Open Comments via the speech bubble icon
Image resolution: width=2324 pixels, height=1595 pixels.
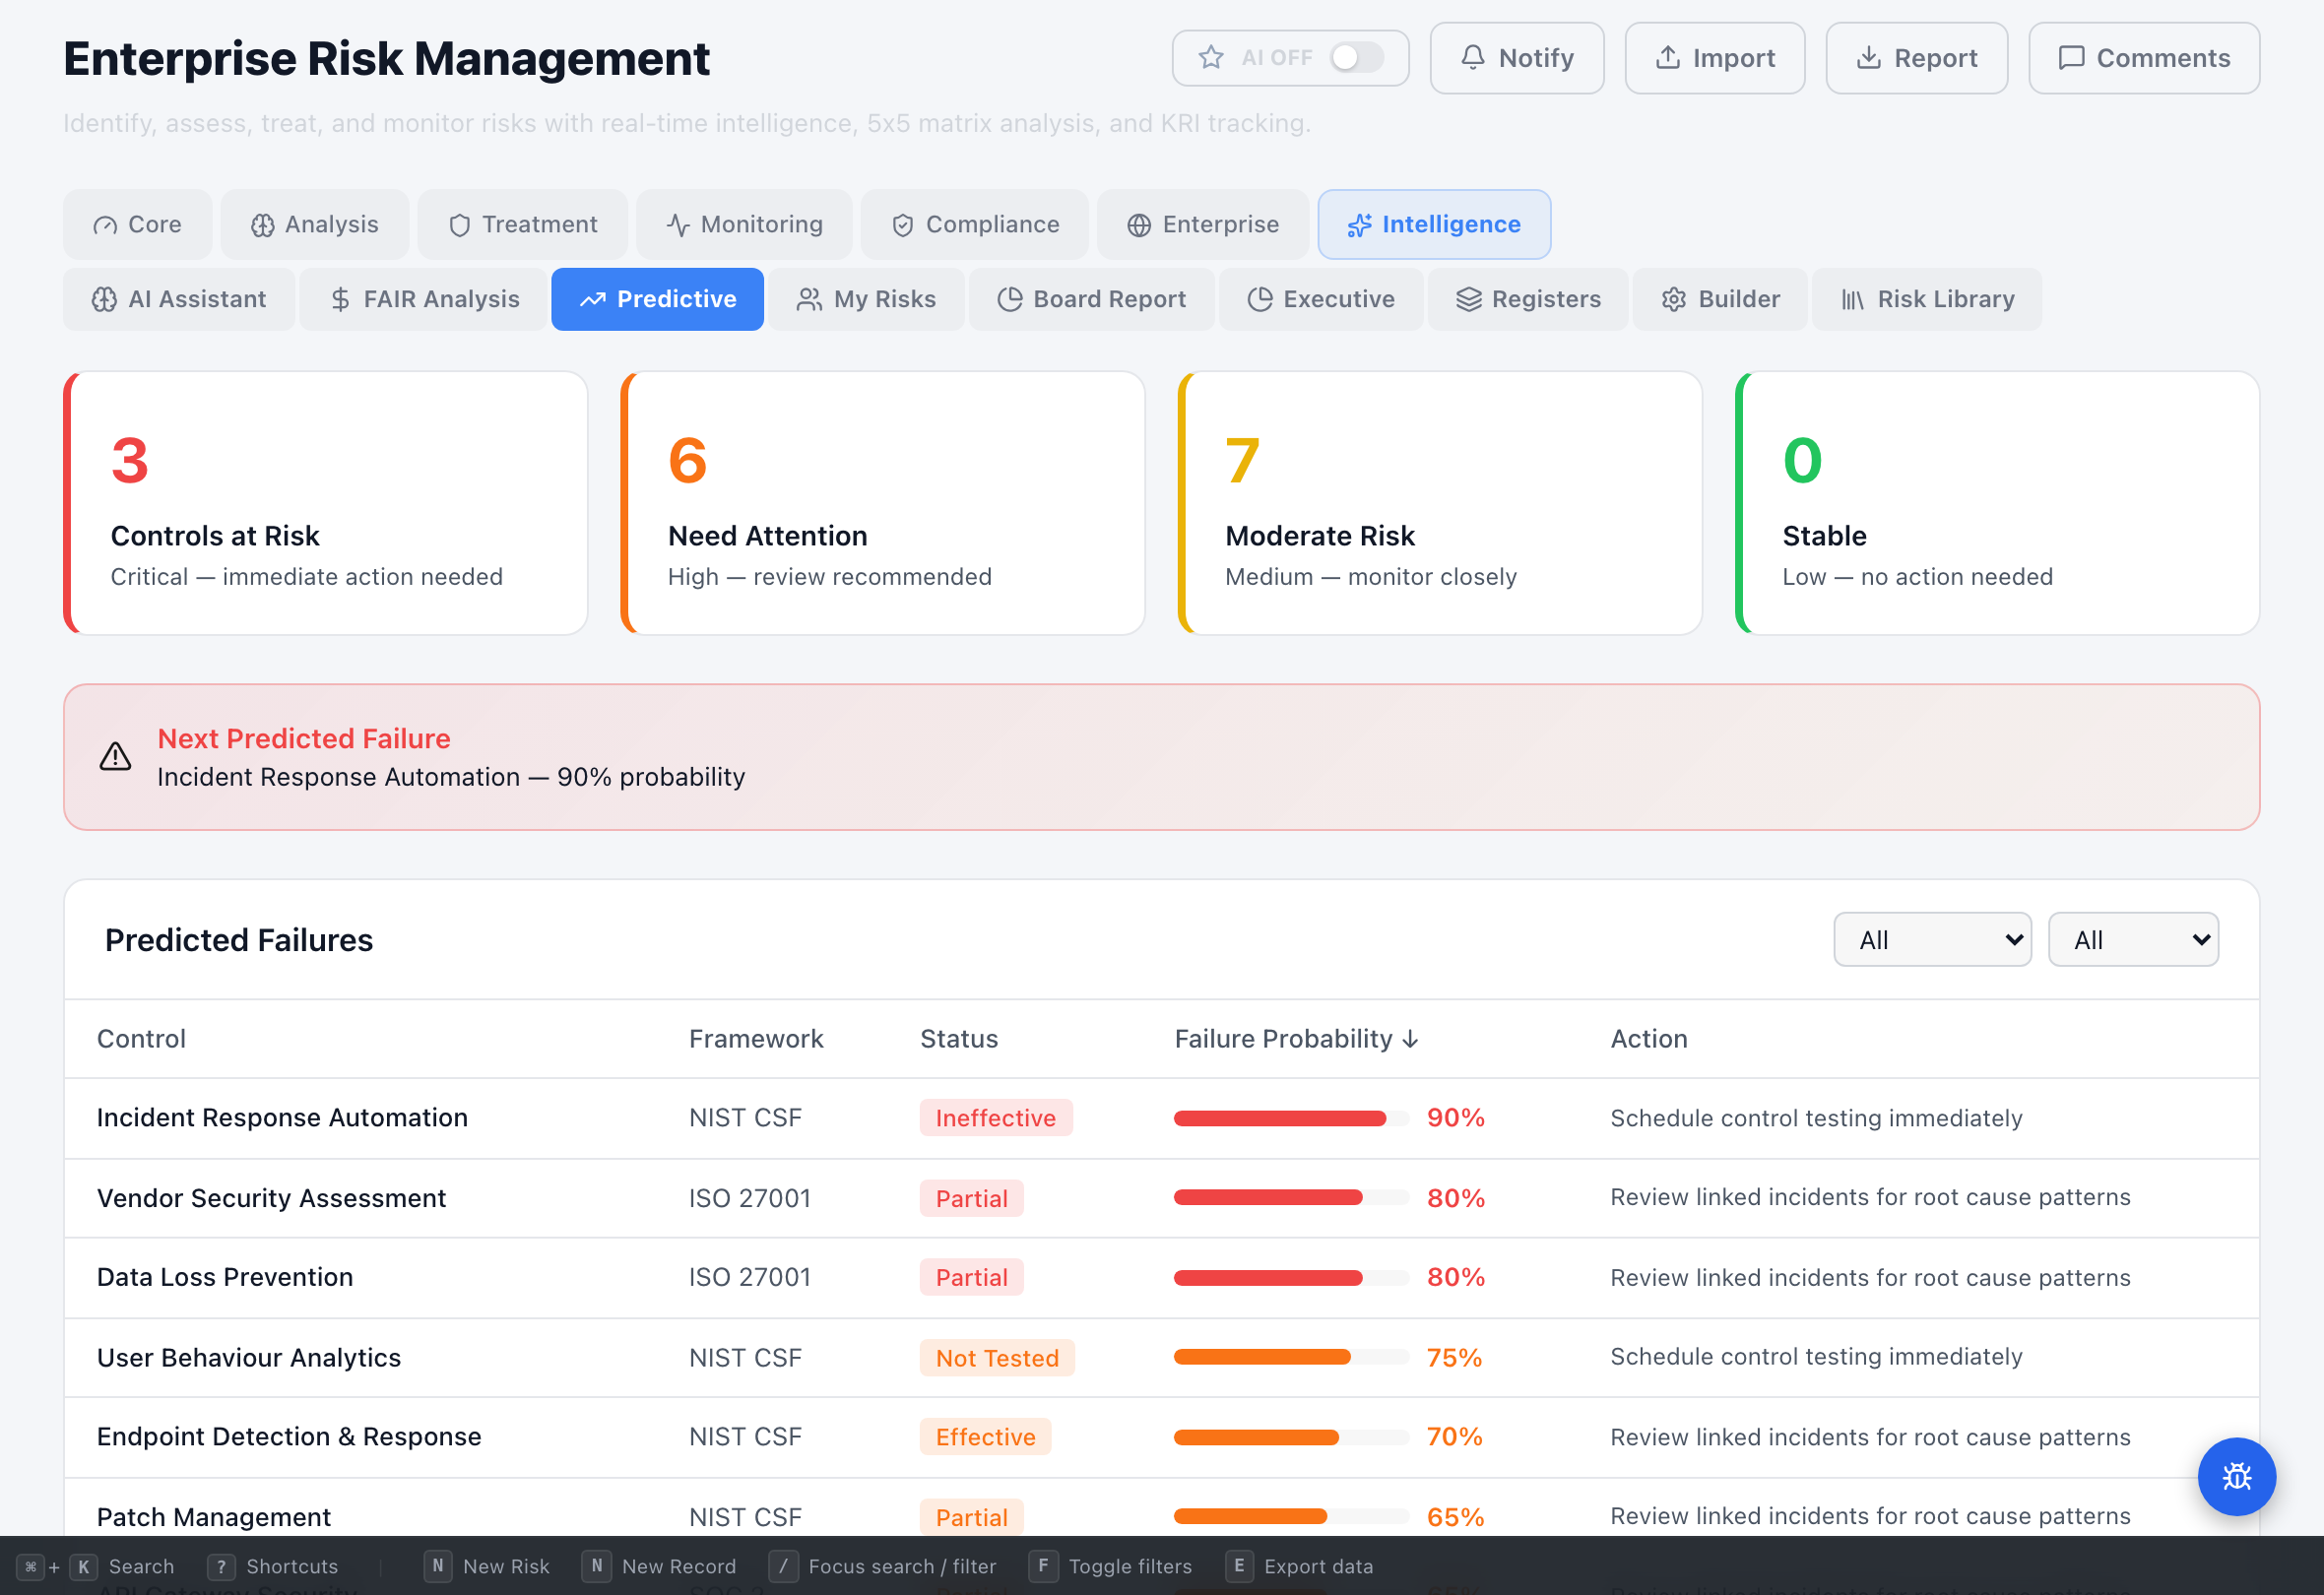(x=2071, y=58)
